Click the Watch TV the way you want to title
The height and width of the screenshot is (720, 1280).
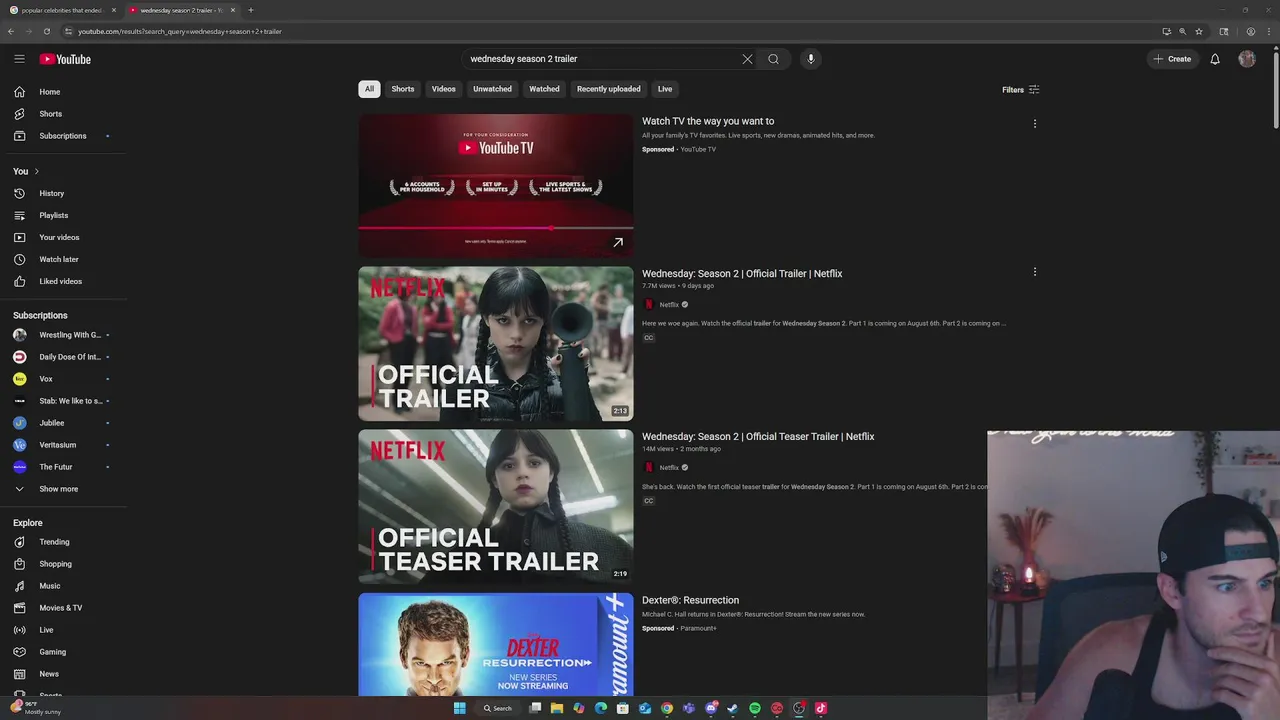[x=708, y=121]
